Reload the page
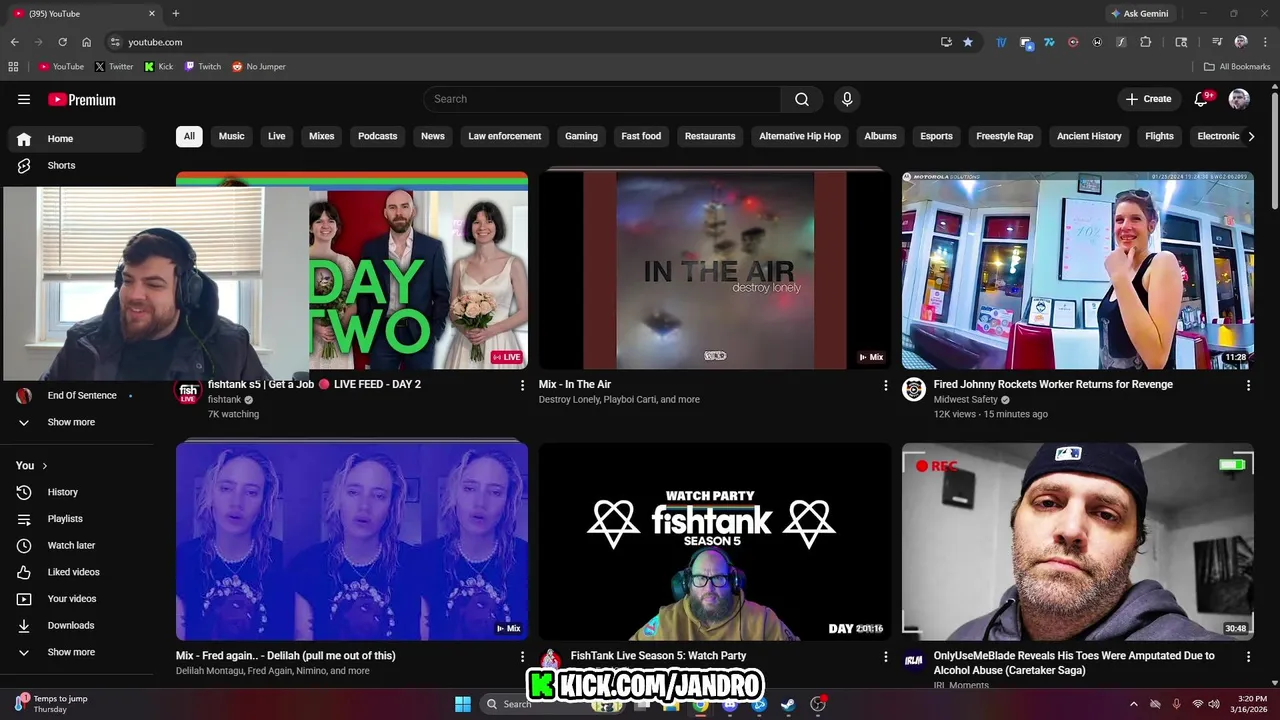This screenshot has width=1280, height=720. point(62,42)
